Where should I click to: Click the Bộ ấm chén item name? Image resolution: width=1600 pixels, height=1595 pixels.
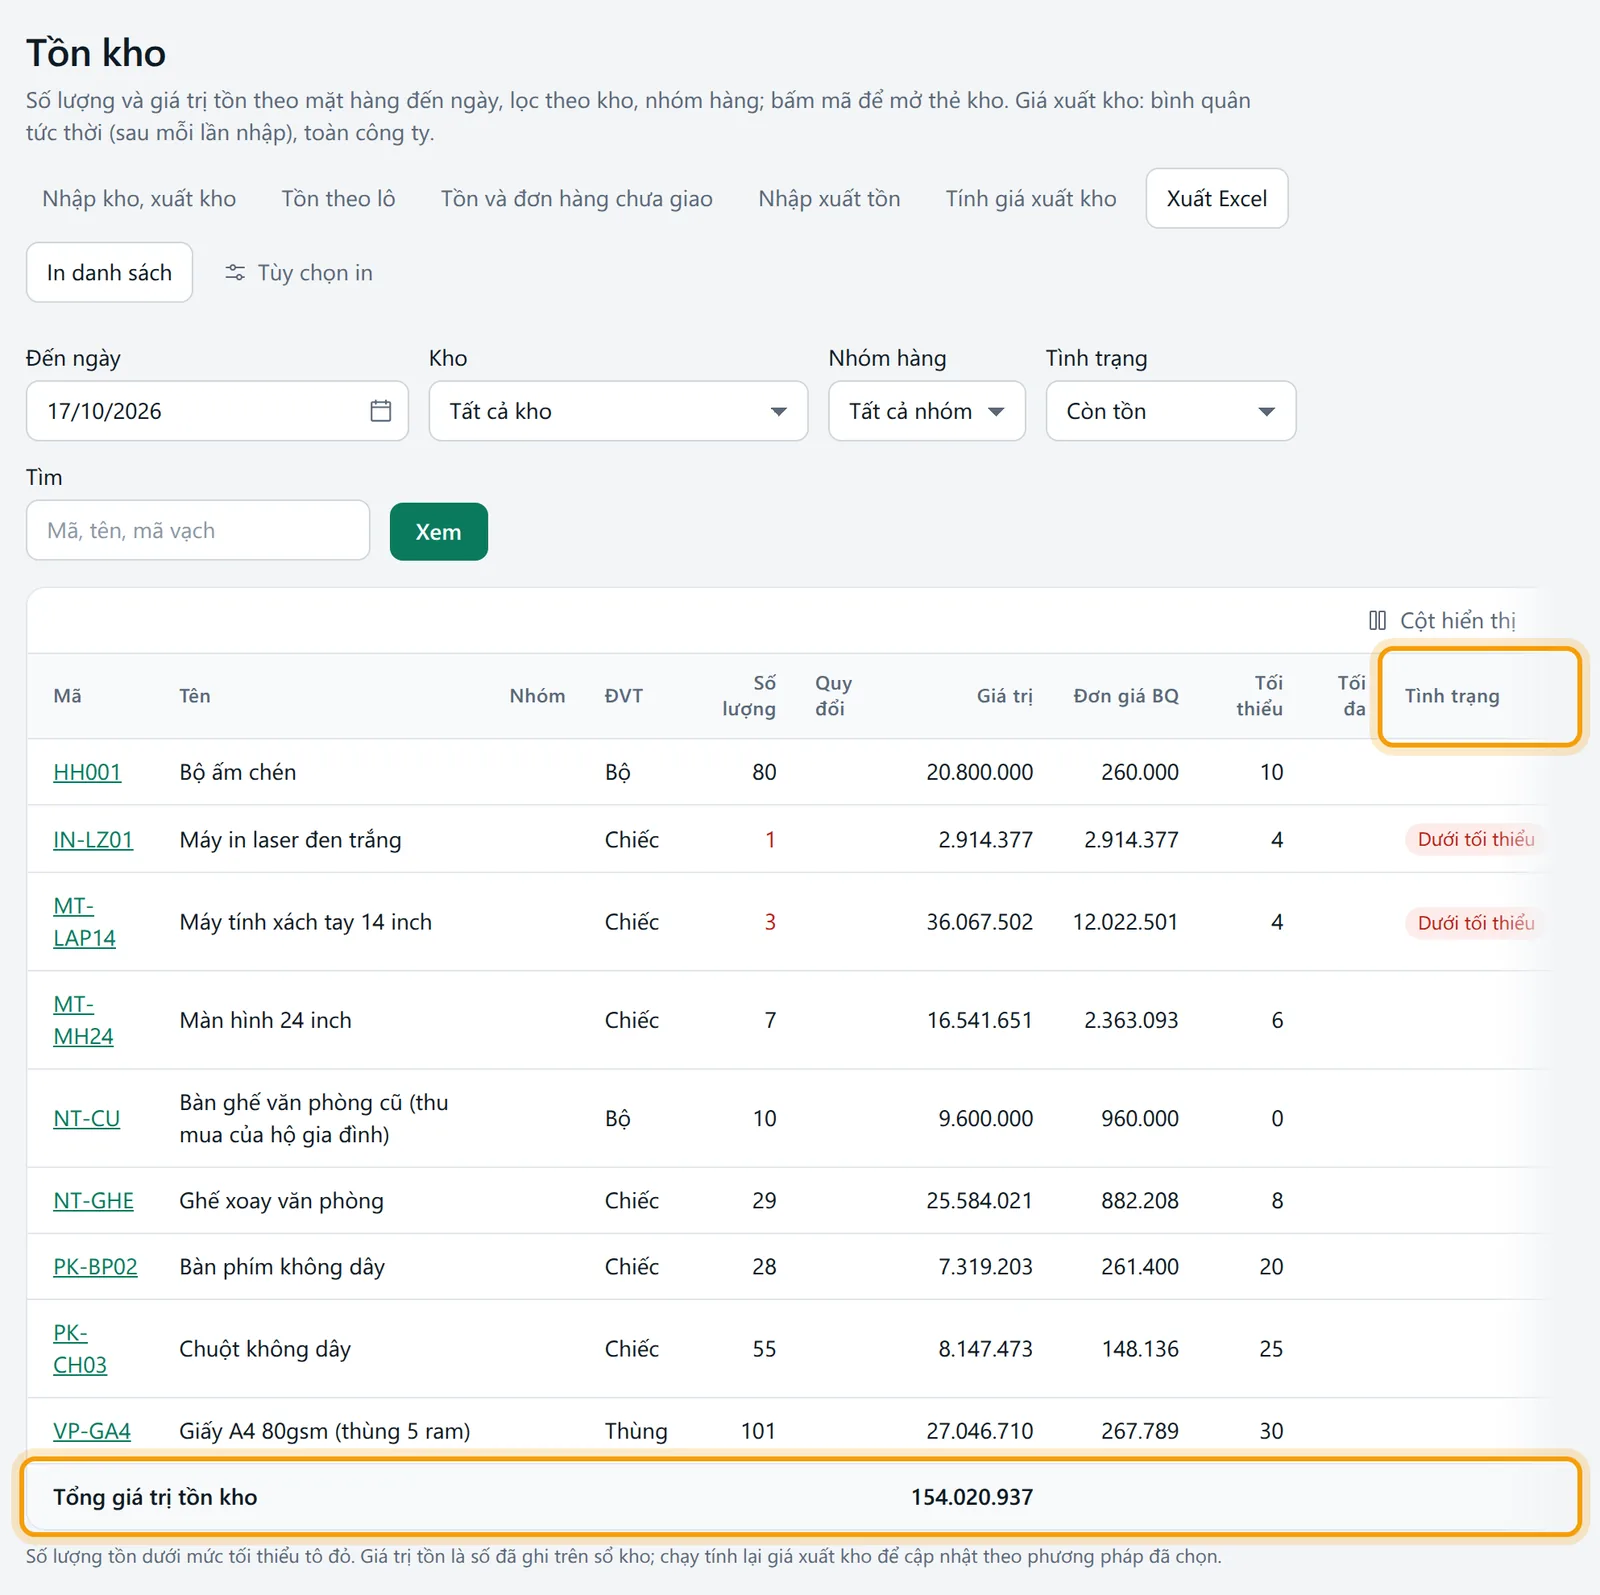tap(238, 772)
